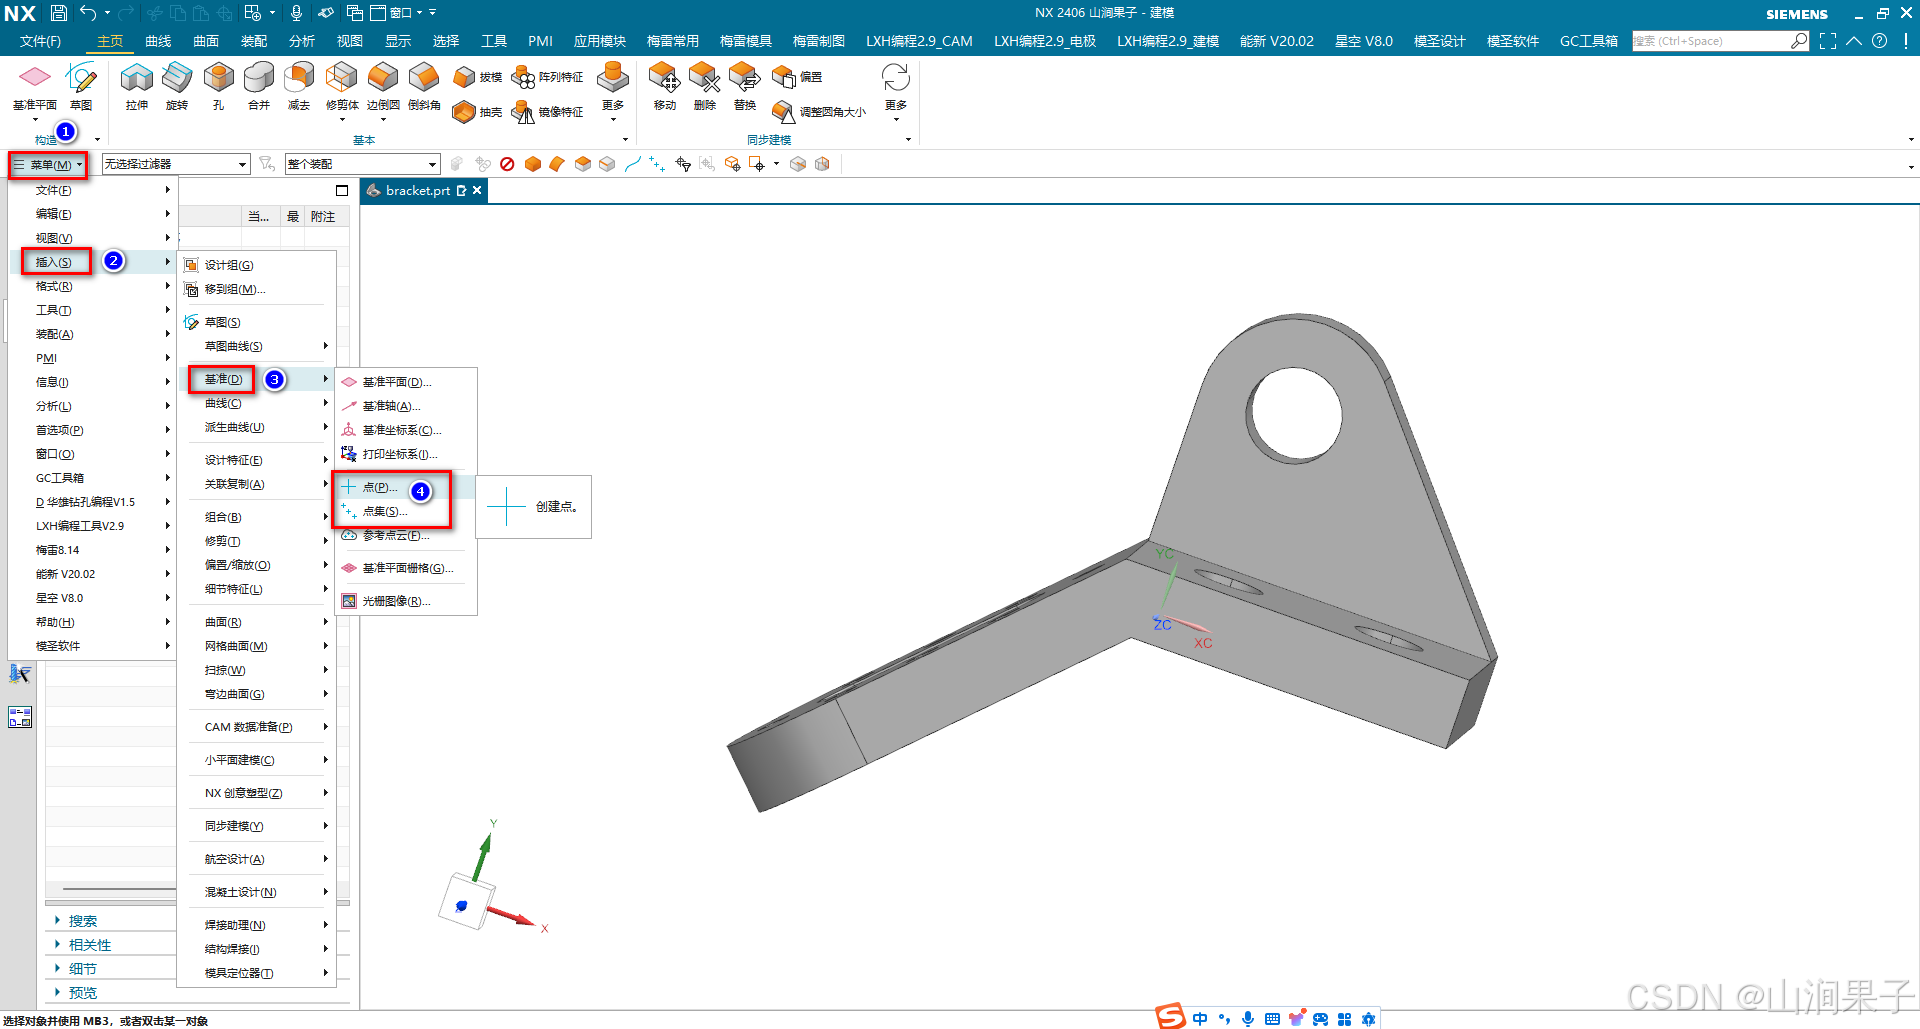Switch to the 应用模块 ribbon tab
Screen dimensions: 1920x1029
(x=600, y=41)
